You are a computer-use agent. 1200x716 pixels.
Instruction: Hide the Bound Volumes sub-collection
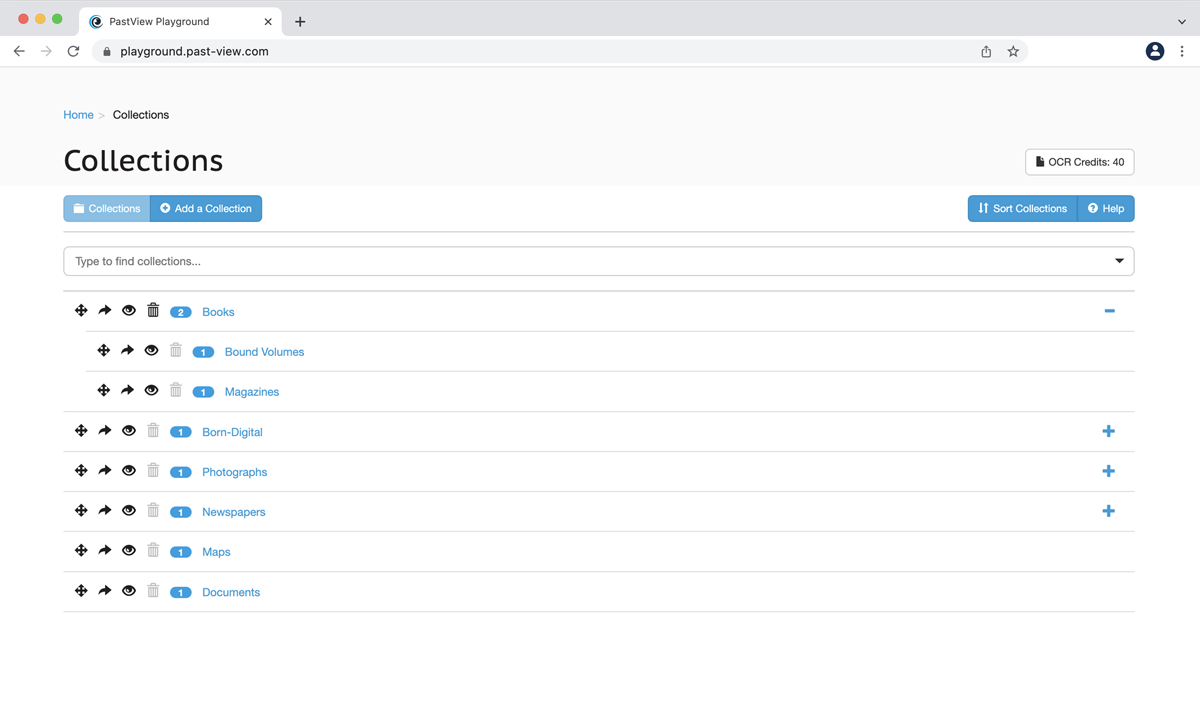point(151,351)
